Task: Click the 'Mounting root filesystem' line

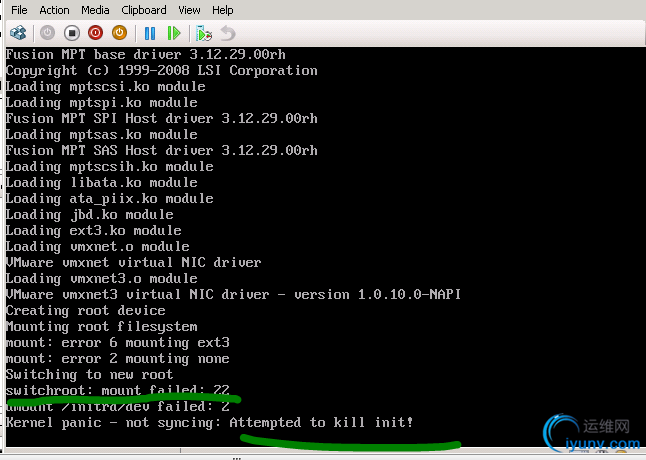Action: [x=101, y=327]
